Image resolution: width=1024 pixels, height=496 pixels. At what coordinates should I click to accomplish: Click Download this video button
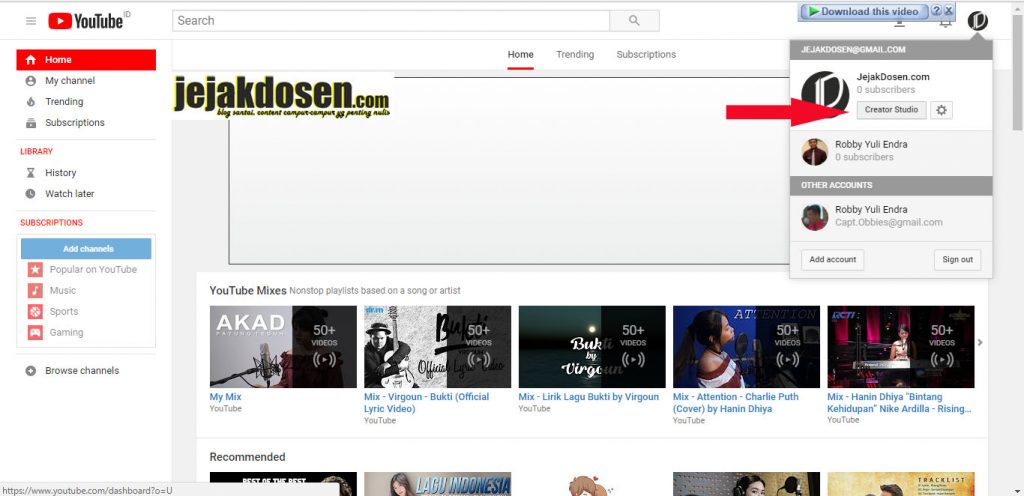coord(863,11)
